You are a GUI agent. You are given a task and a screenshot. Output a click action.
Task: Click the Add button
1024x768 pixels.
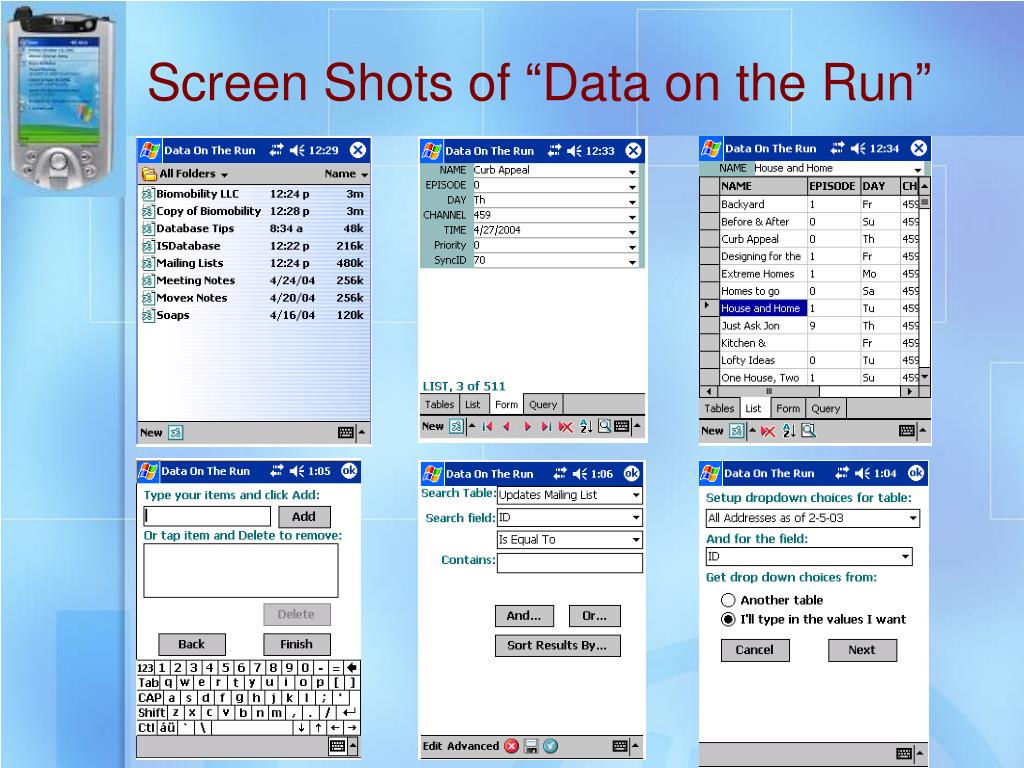click(x=304, y=517)
